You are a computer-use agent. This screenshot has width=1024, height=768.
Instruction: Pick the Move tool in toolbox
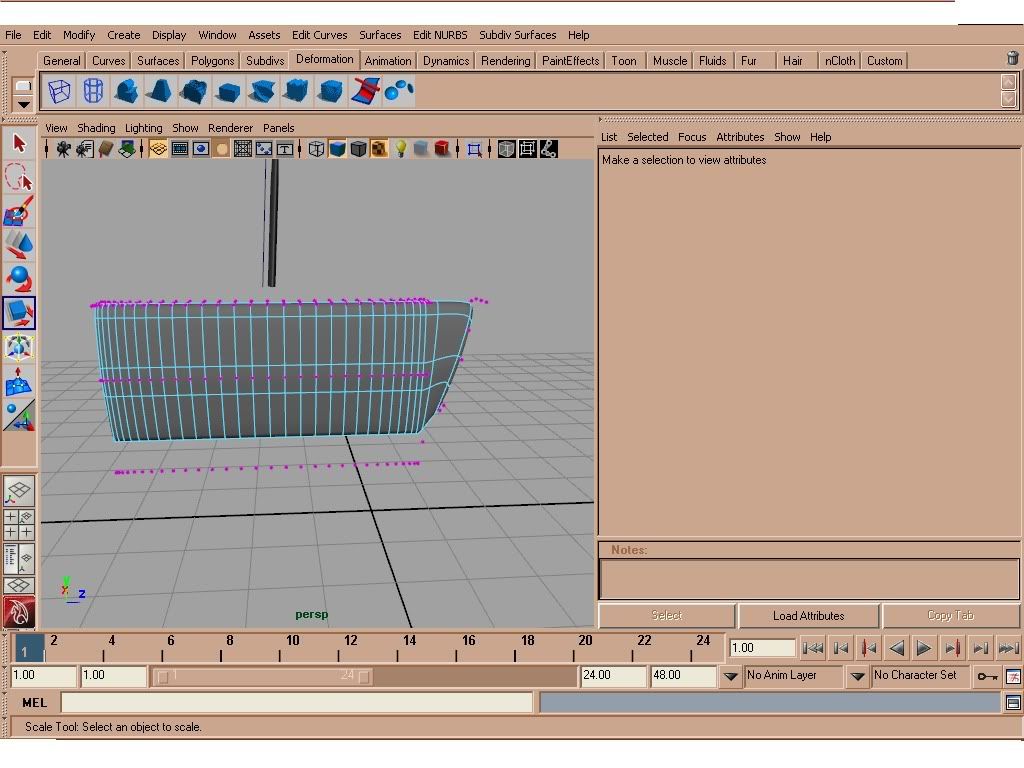19,244
